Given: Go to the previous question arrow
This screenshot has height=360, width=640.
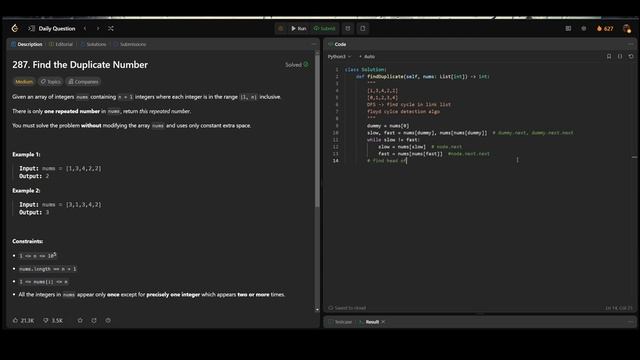Looking at the screenshot, I should (85, 29).
